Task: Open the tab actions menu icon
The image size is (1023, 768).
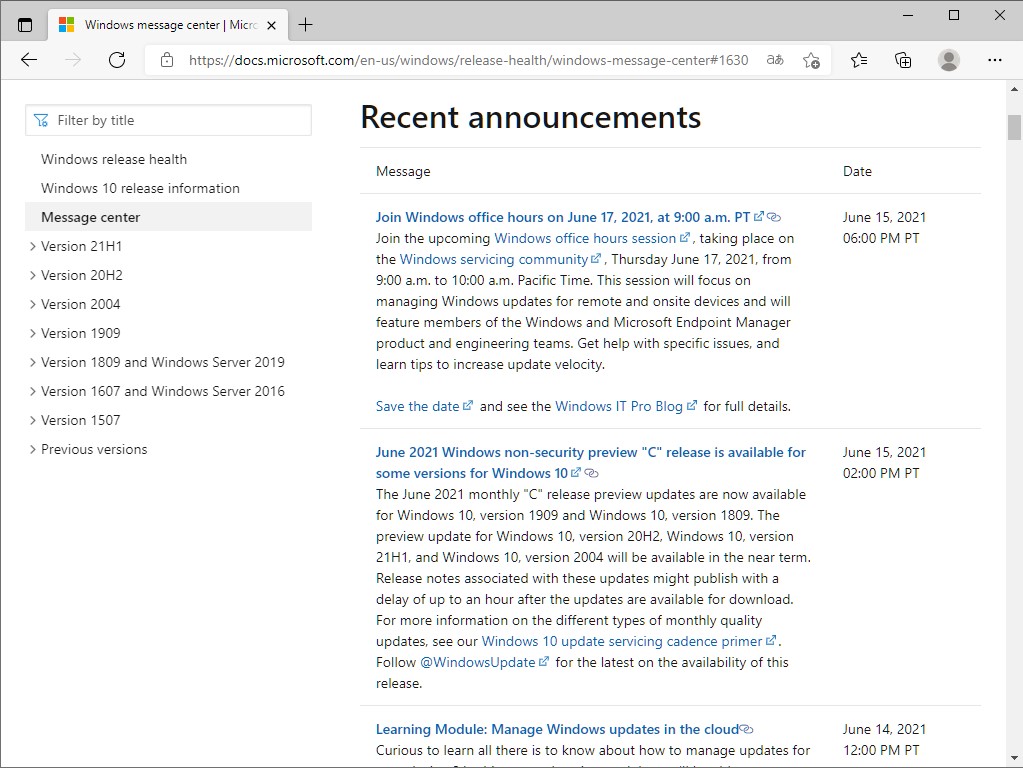Action: tap(24, 24)
